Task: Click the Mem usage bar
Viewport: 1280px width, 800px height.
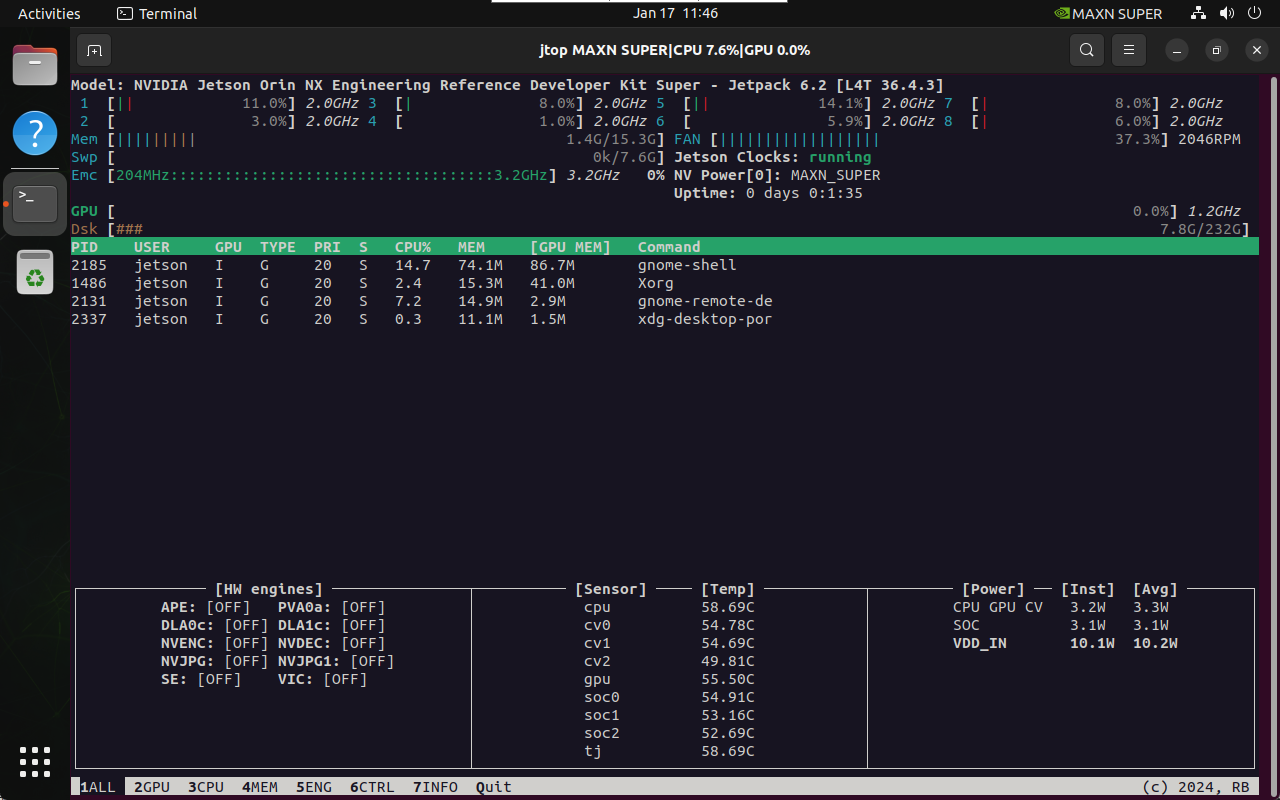Action: coord(386,139)
